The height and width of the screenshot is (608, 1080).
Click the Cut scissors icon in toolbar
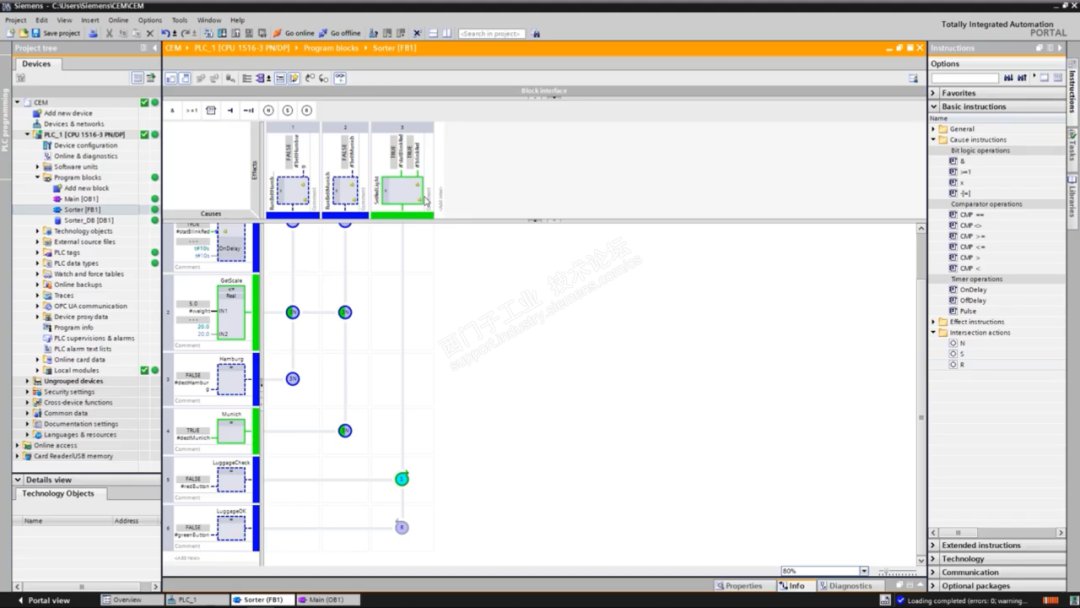tap(109, 33)
